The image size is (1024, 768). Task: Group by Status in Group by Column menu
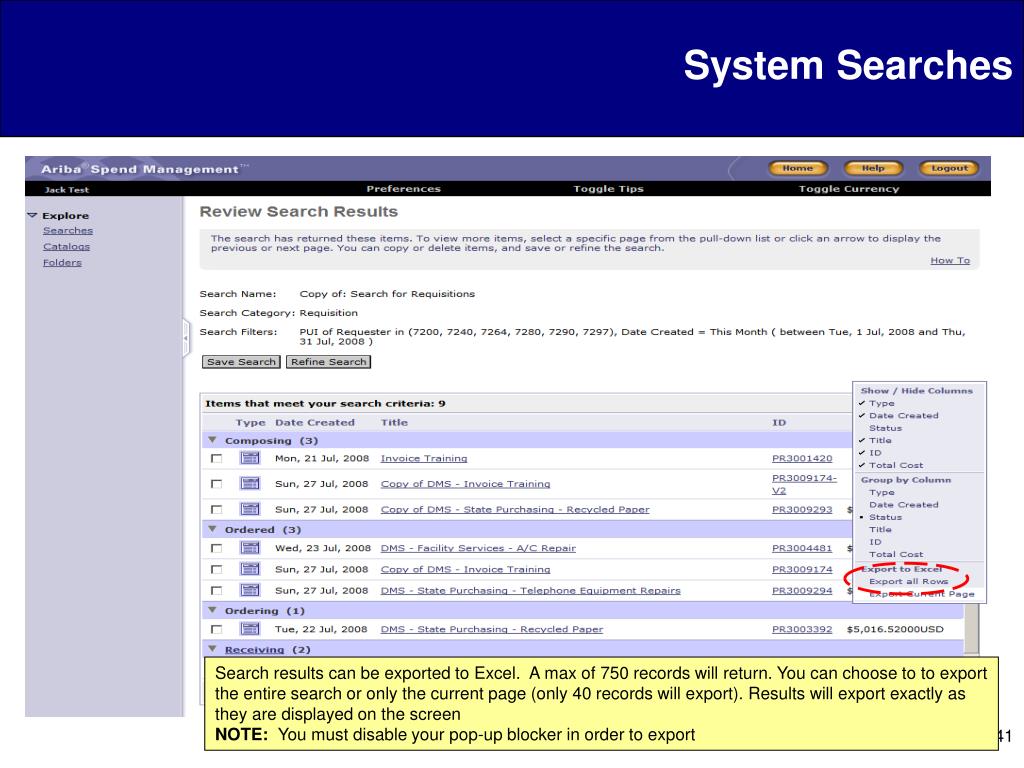885,517
